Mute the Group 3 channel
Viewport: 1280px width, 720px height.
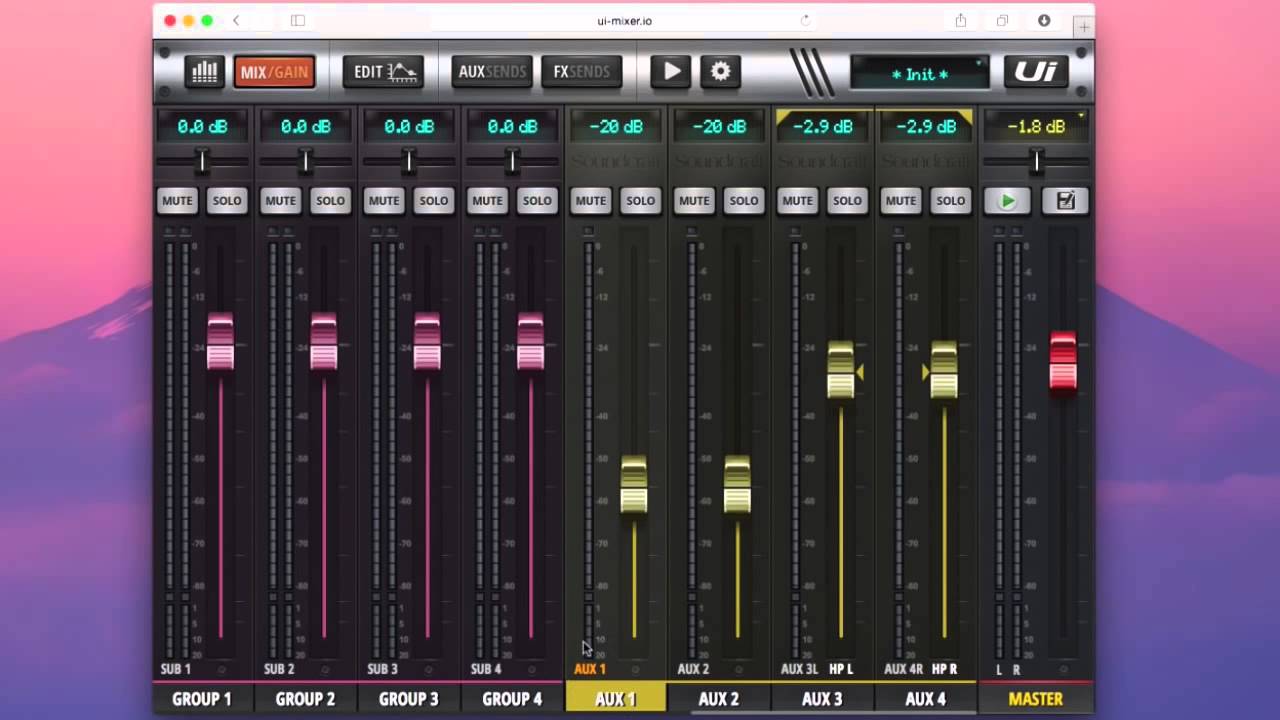384,201
